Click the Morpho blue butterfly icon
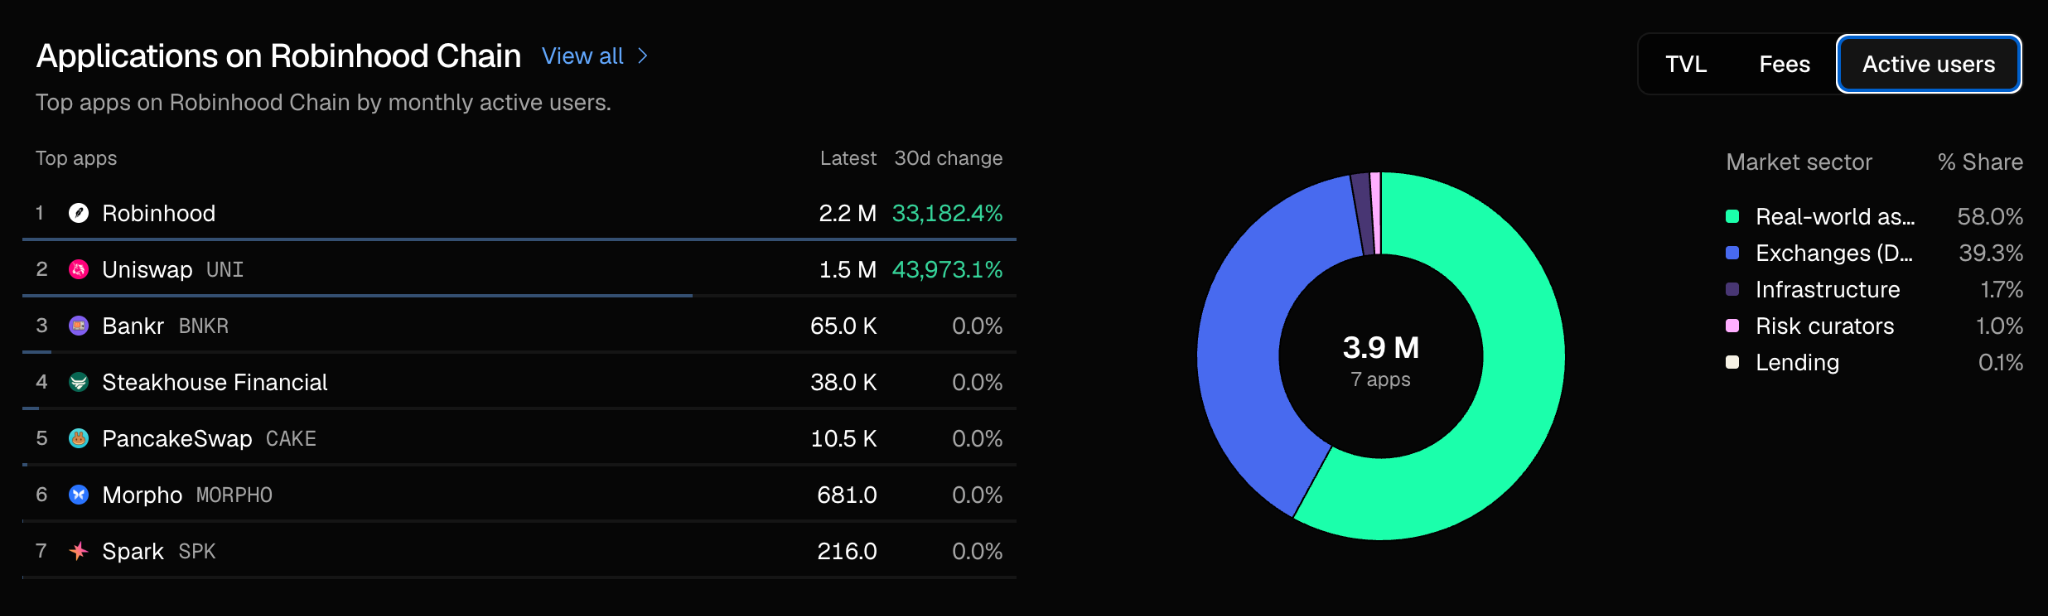Image resolution: width=2048 pixels, height=616 pixels. pos(79,495)
